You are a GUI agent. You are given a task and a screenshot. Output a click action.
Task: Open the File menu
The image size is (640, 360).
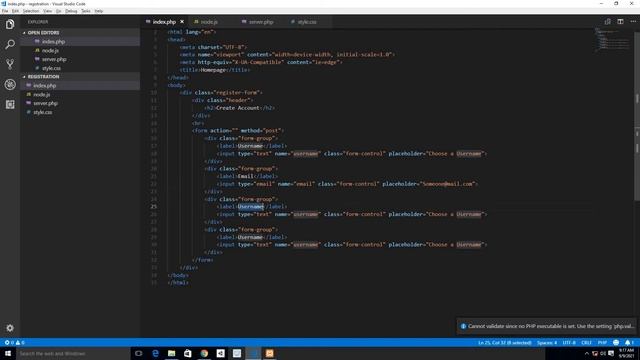5,11
